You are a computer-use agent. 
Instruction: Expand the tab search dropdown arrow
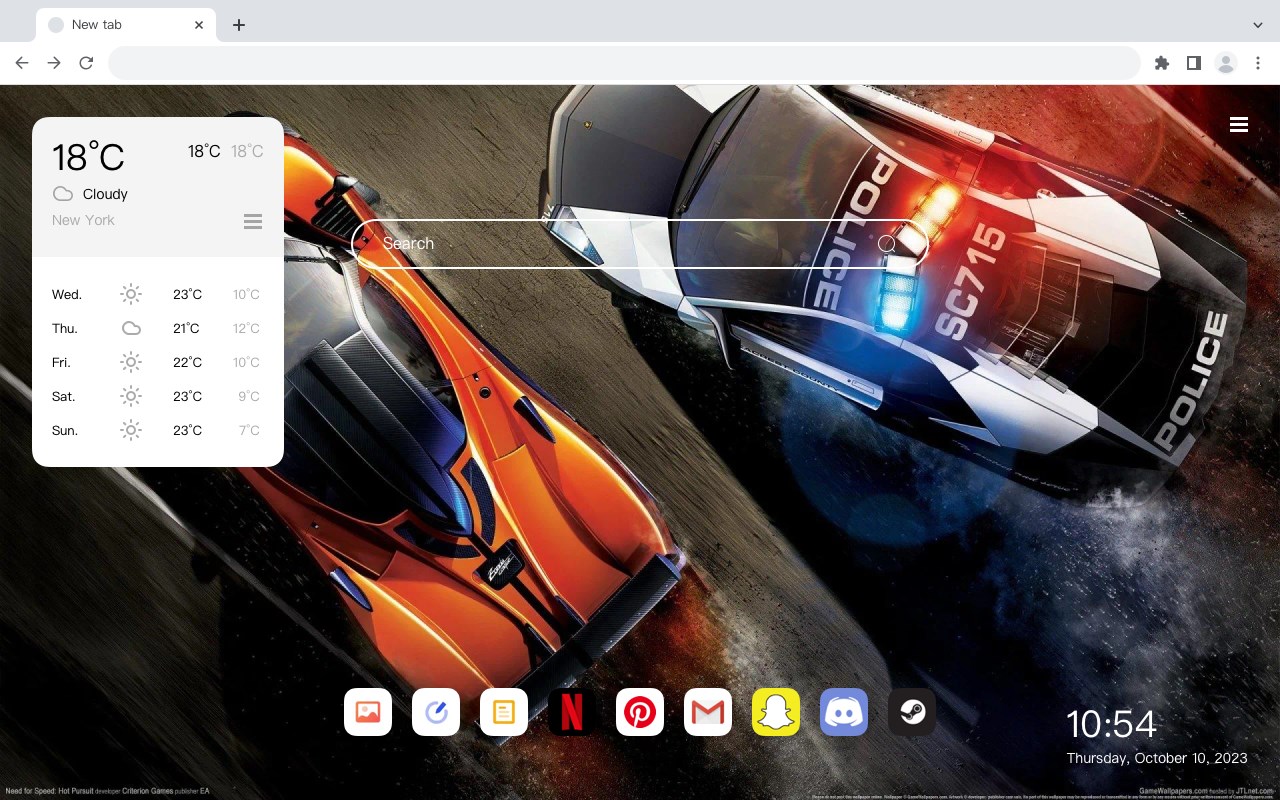point(1258,25)
